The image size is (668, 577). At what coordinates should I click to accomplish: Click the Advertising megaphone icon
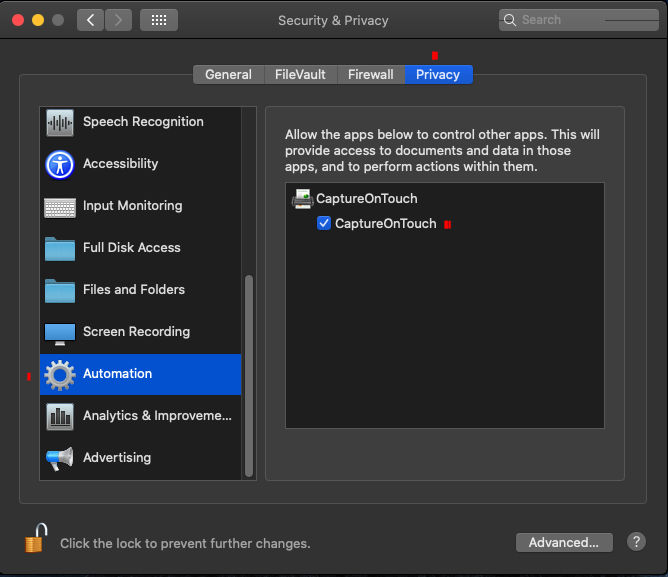coord(60,458)
